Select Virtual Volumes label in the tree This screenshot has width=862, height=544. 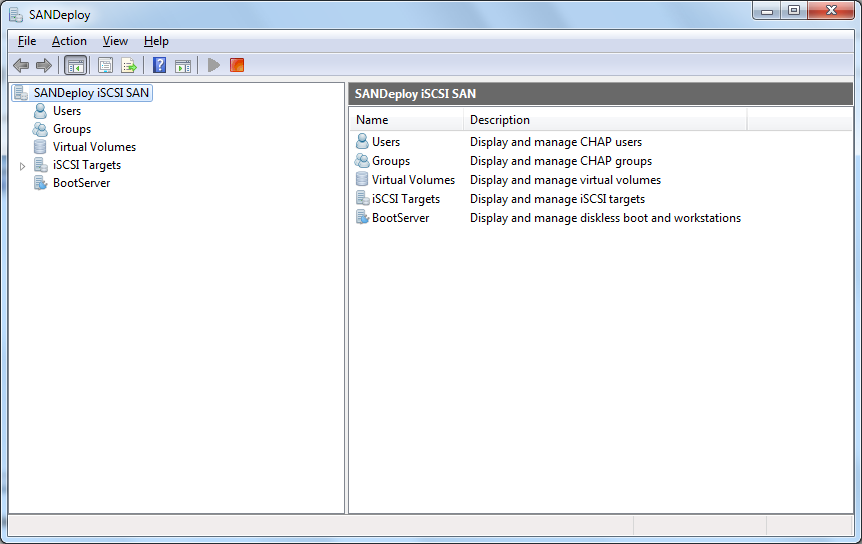pos(95,147)
